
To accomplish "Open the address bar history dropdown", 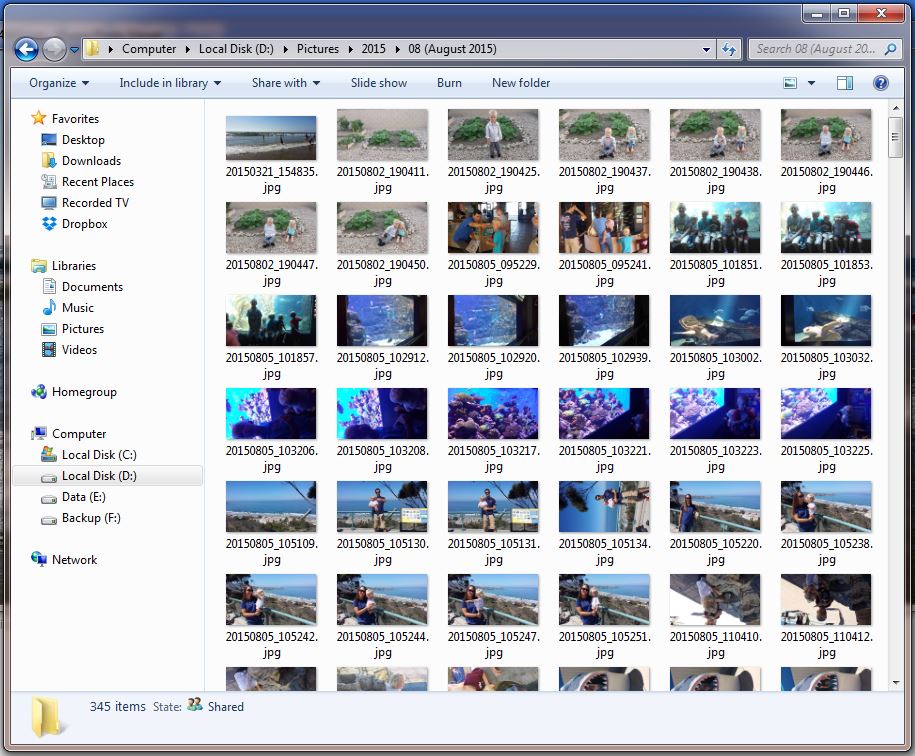I will (x=706, y=50).
